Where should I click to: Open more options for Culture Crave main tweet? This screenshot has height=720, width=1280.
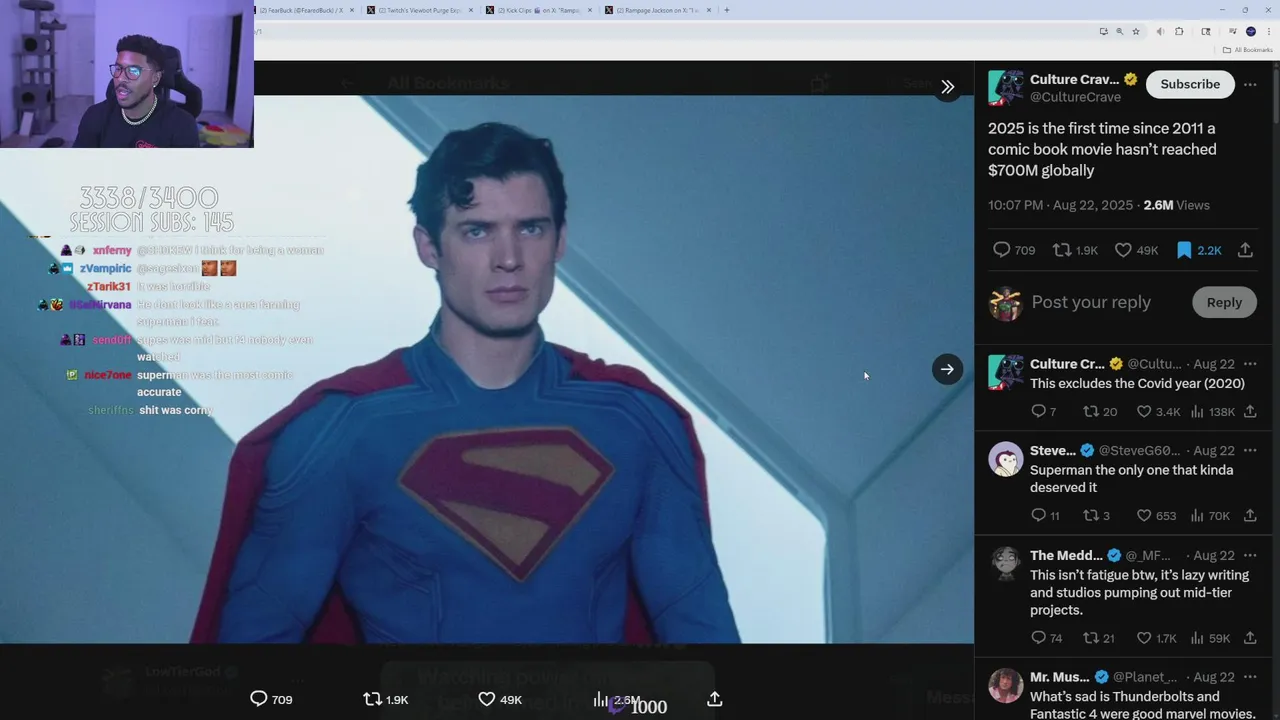(1250, 84)
